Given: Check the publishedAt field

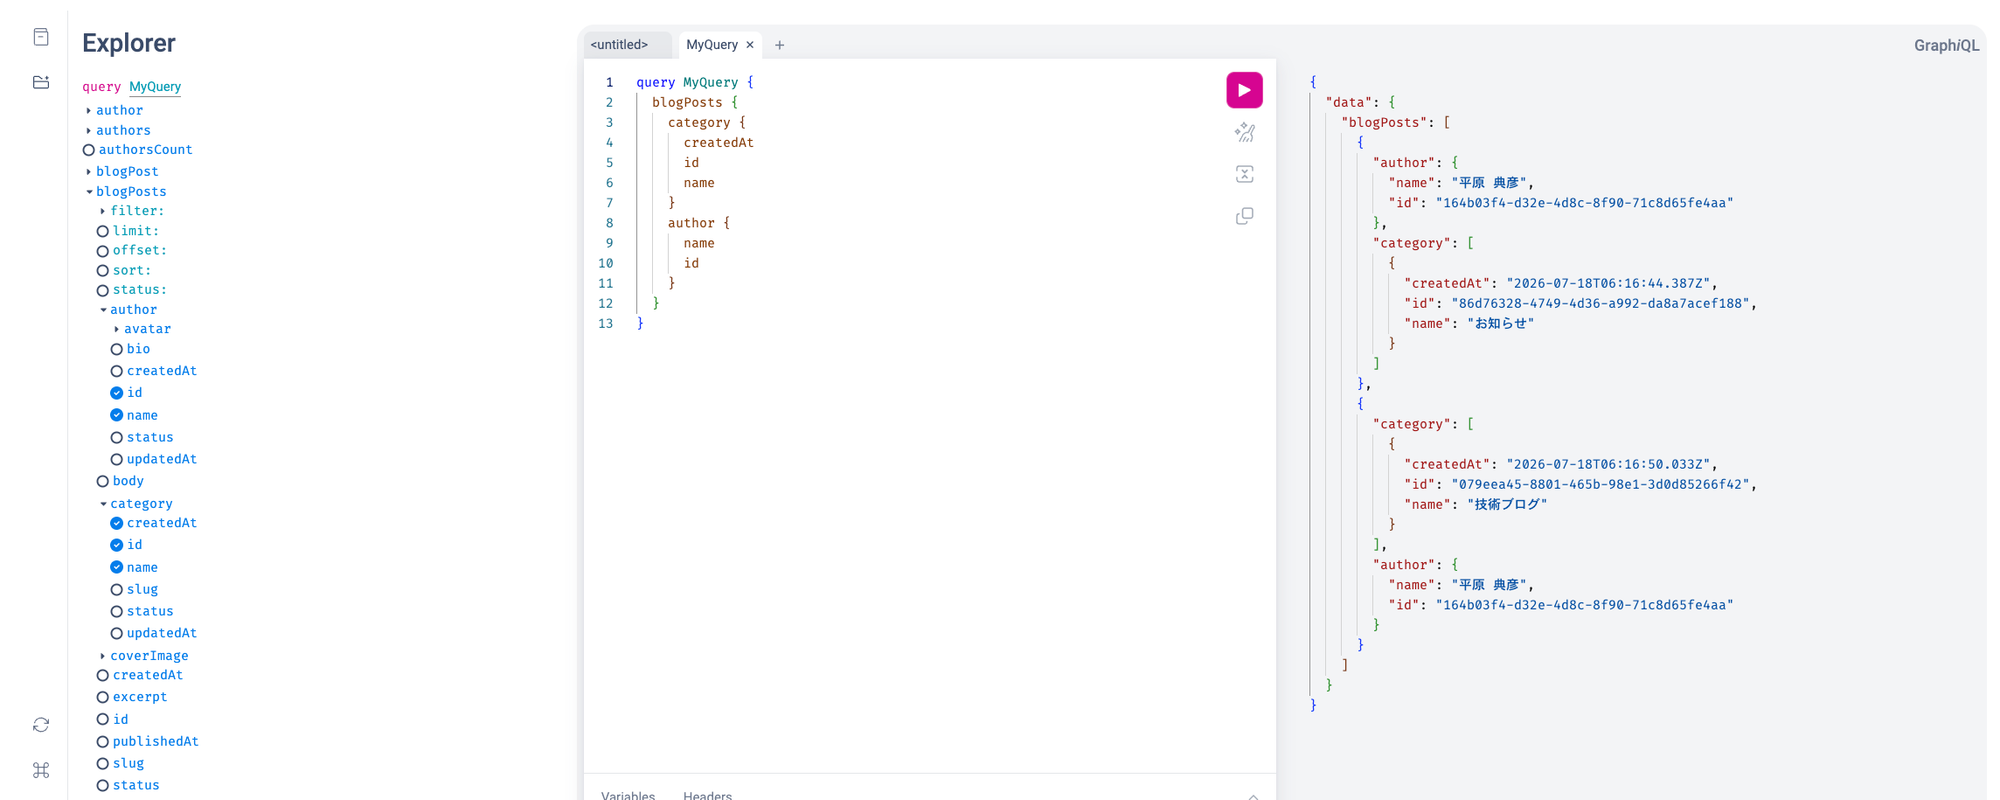Looking at the screenshot, I should (103, 742).
